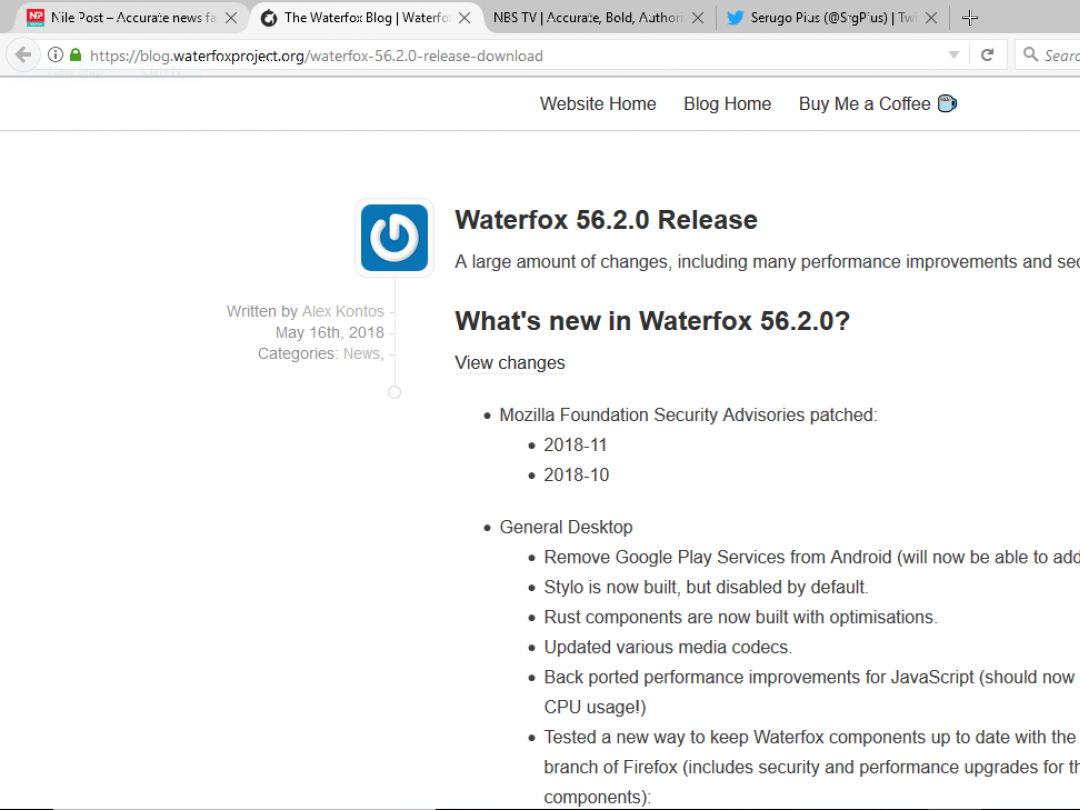Viewport: 1080px width, 810px height.
Task: Close the Waterfox Blog tab
Action: [464, 18]
